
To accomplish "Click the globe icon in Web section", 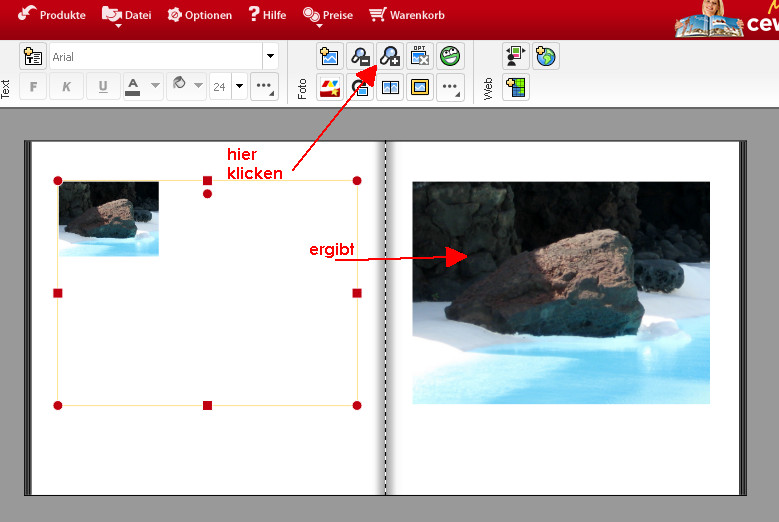I will coord(545,57).
